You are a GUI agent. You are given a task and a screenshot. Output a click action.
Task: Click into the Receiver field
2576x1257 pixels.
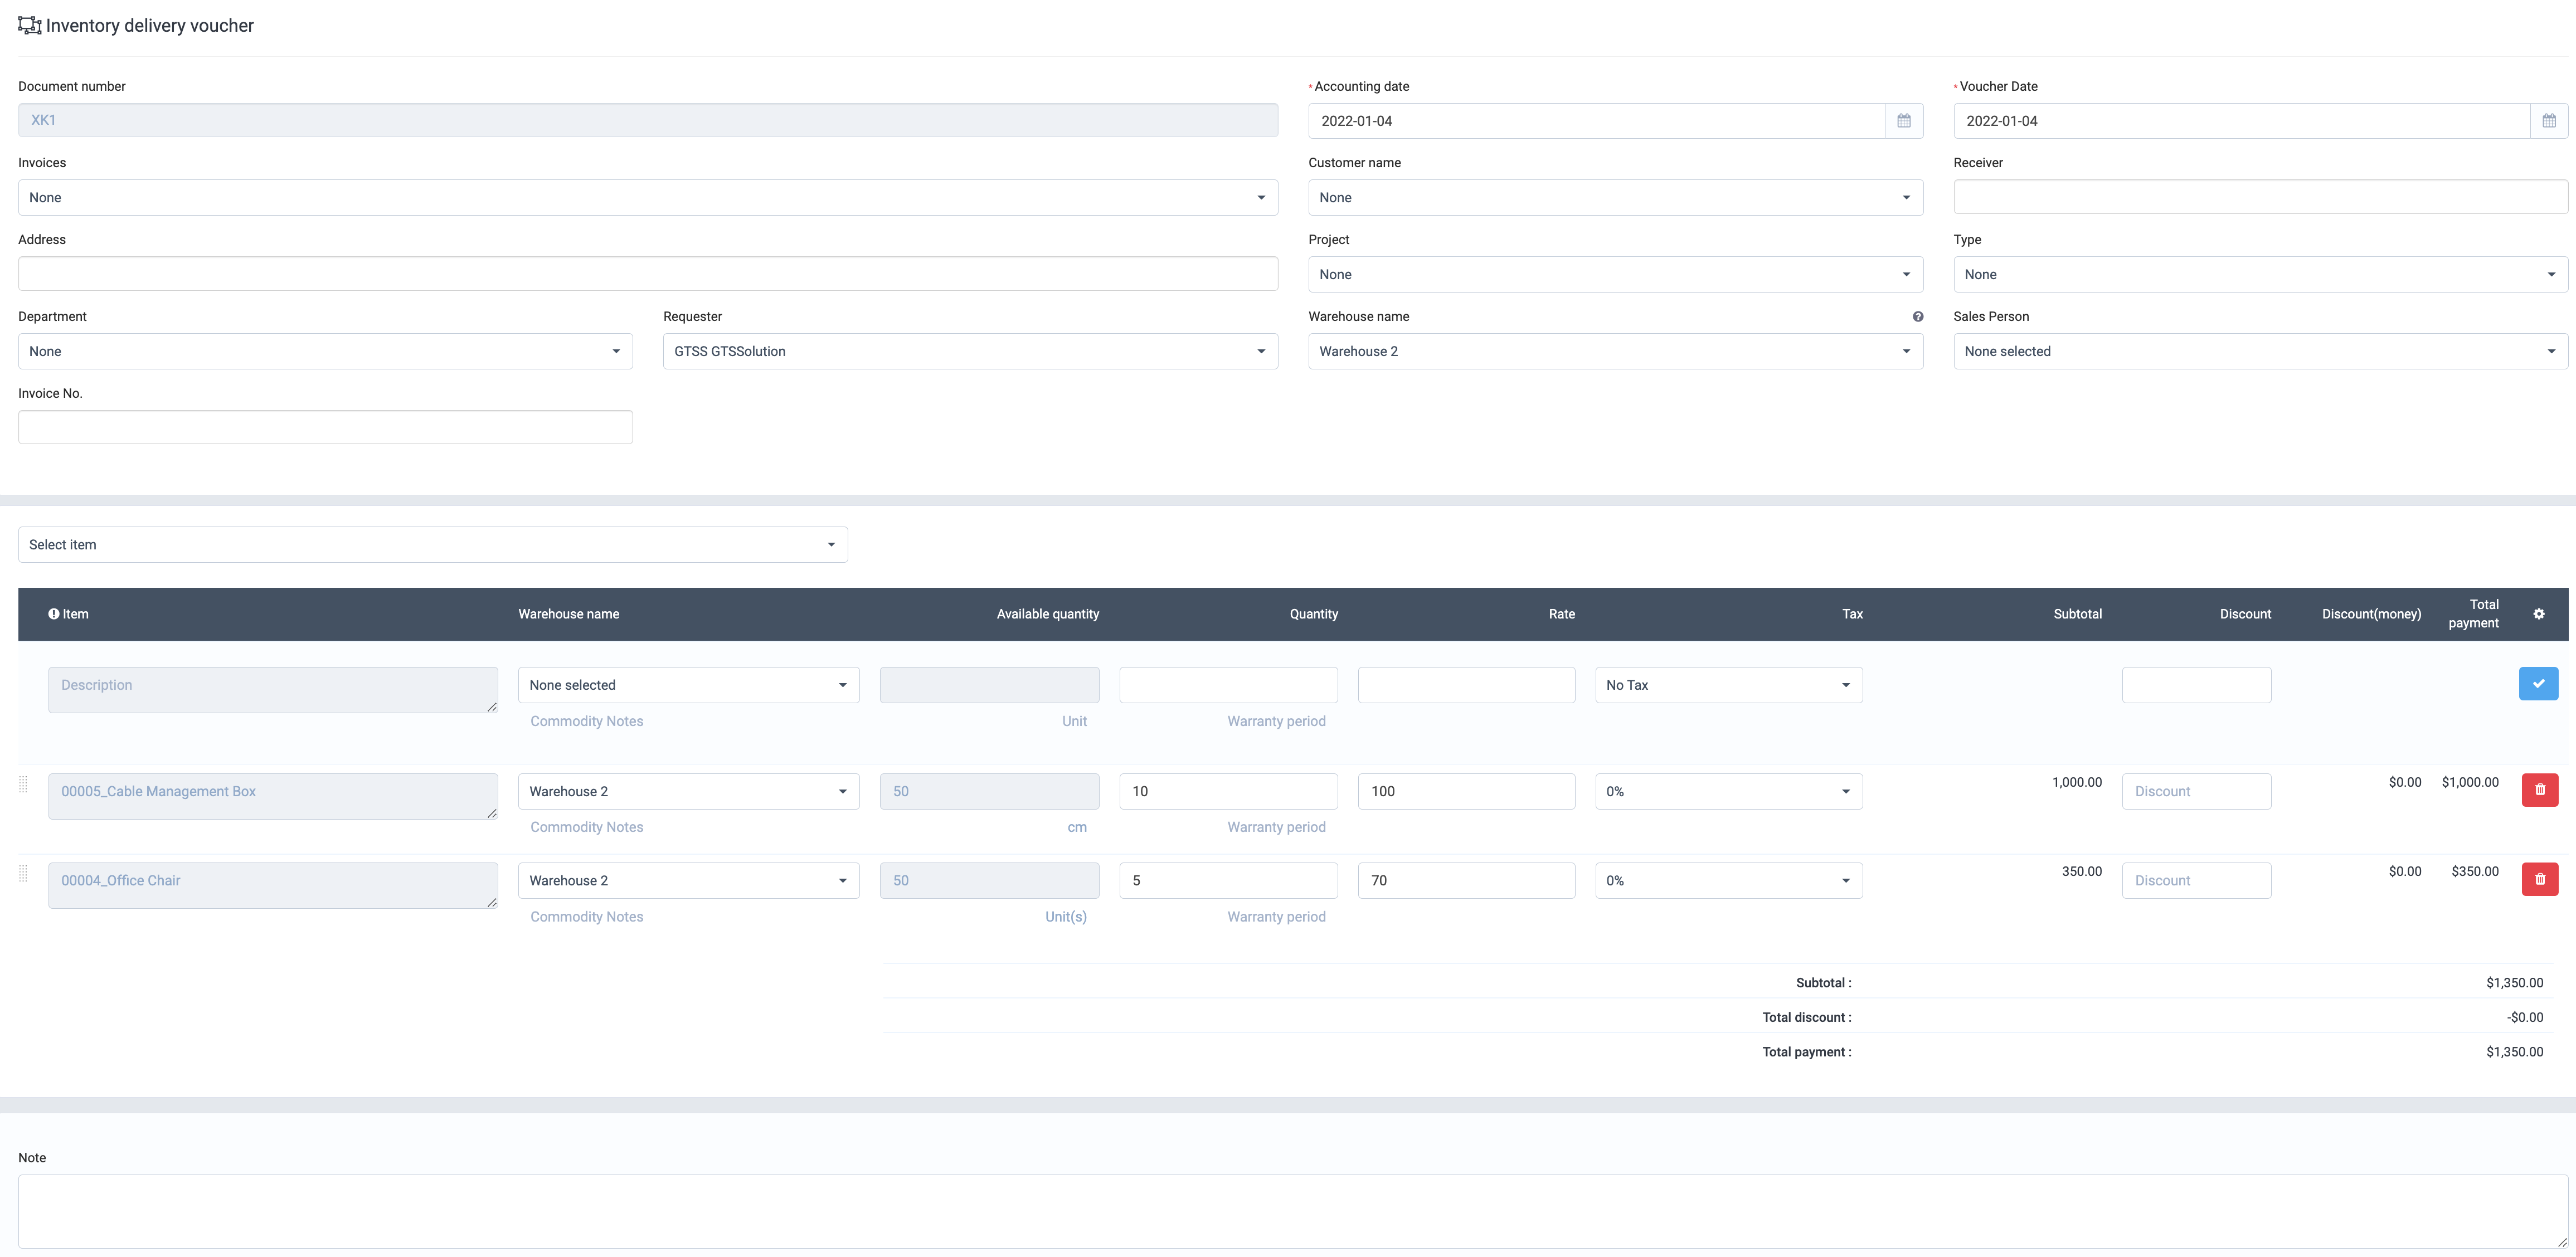(2260, 197)
